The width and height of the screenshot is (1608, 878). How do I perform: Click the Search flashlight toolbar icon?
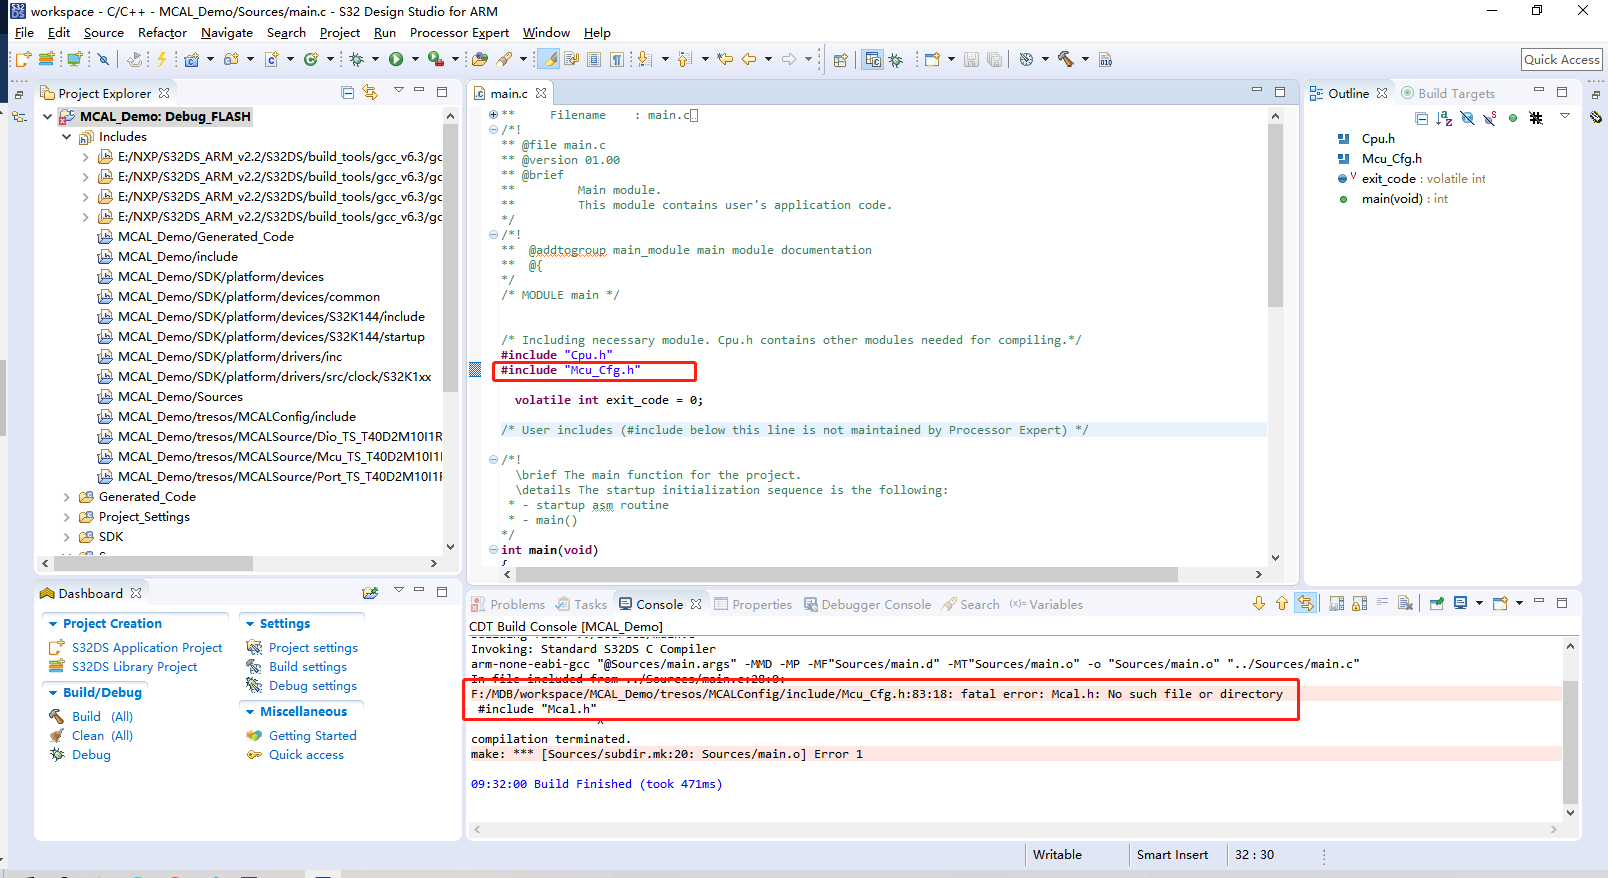505,60
